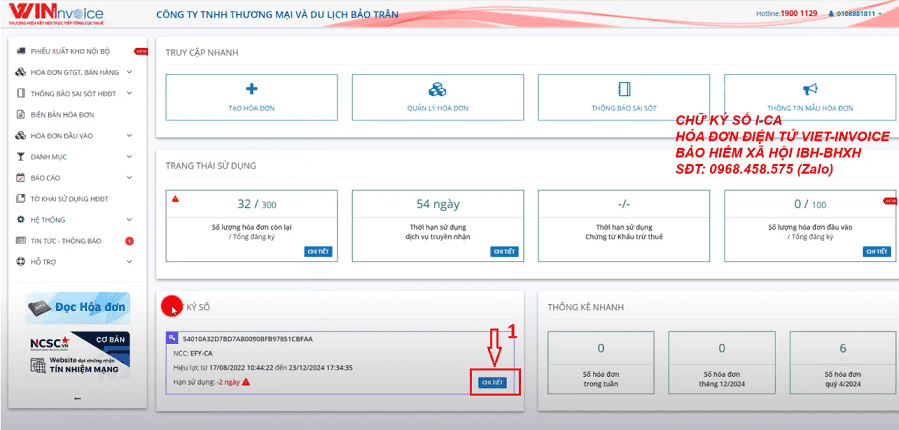This screenshot has height=430, width=899.
Task: Click the gear icon beside Hệ thống
Action: [21, 220]
